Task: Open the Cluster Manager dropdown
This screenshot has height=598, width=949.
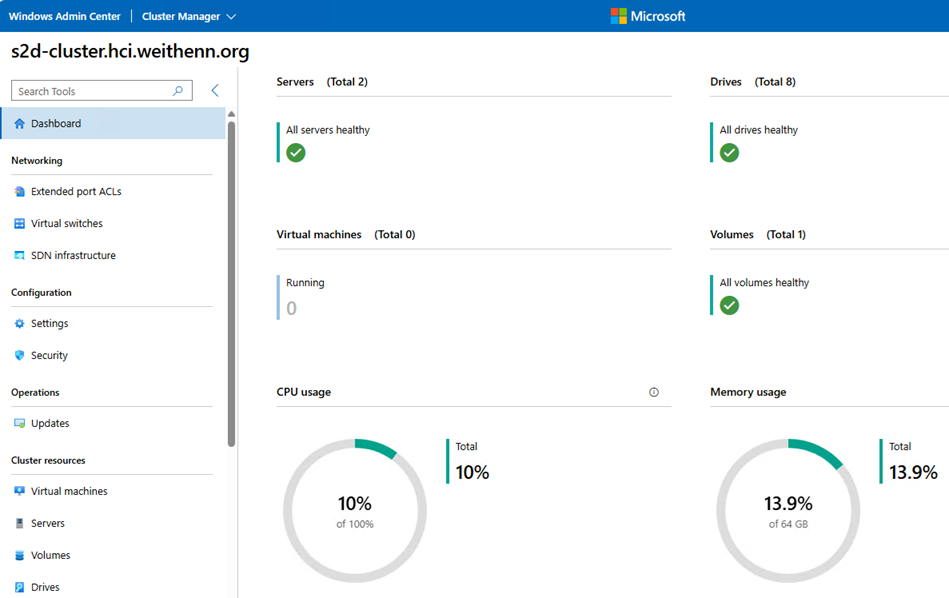Action: click(x=189, y=17)
